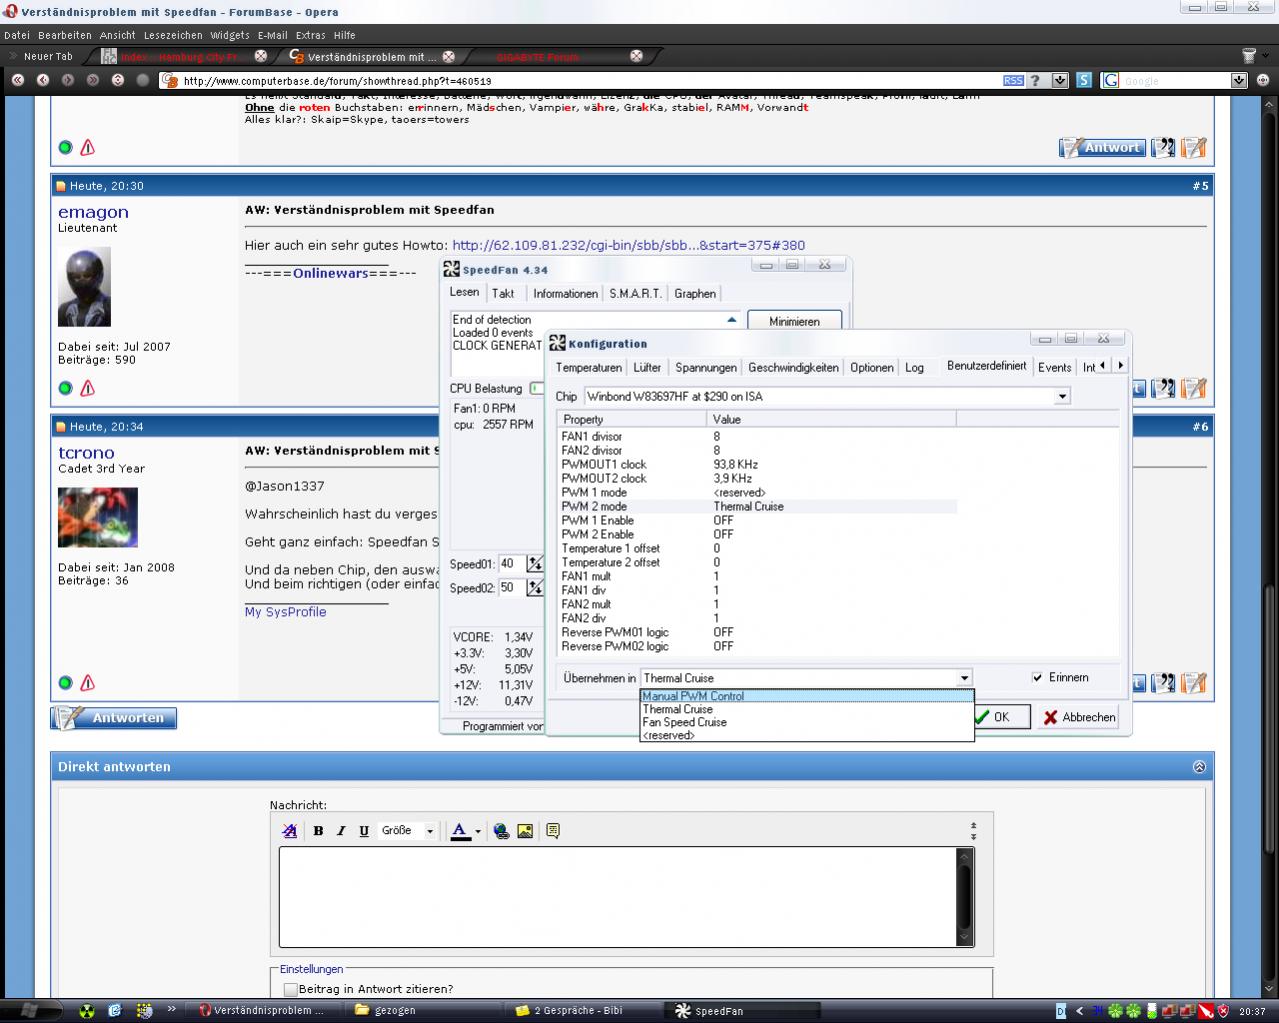Screen dimensions: 1279x1023
Task: Open the Lüfter tab in Konfiguration
Action: [647, 368]
